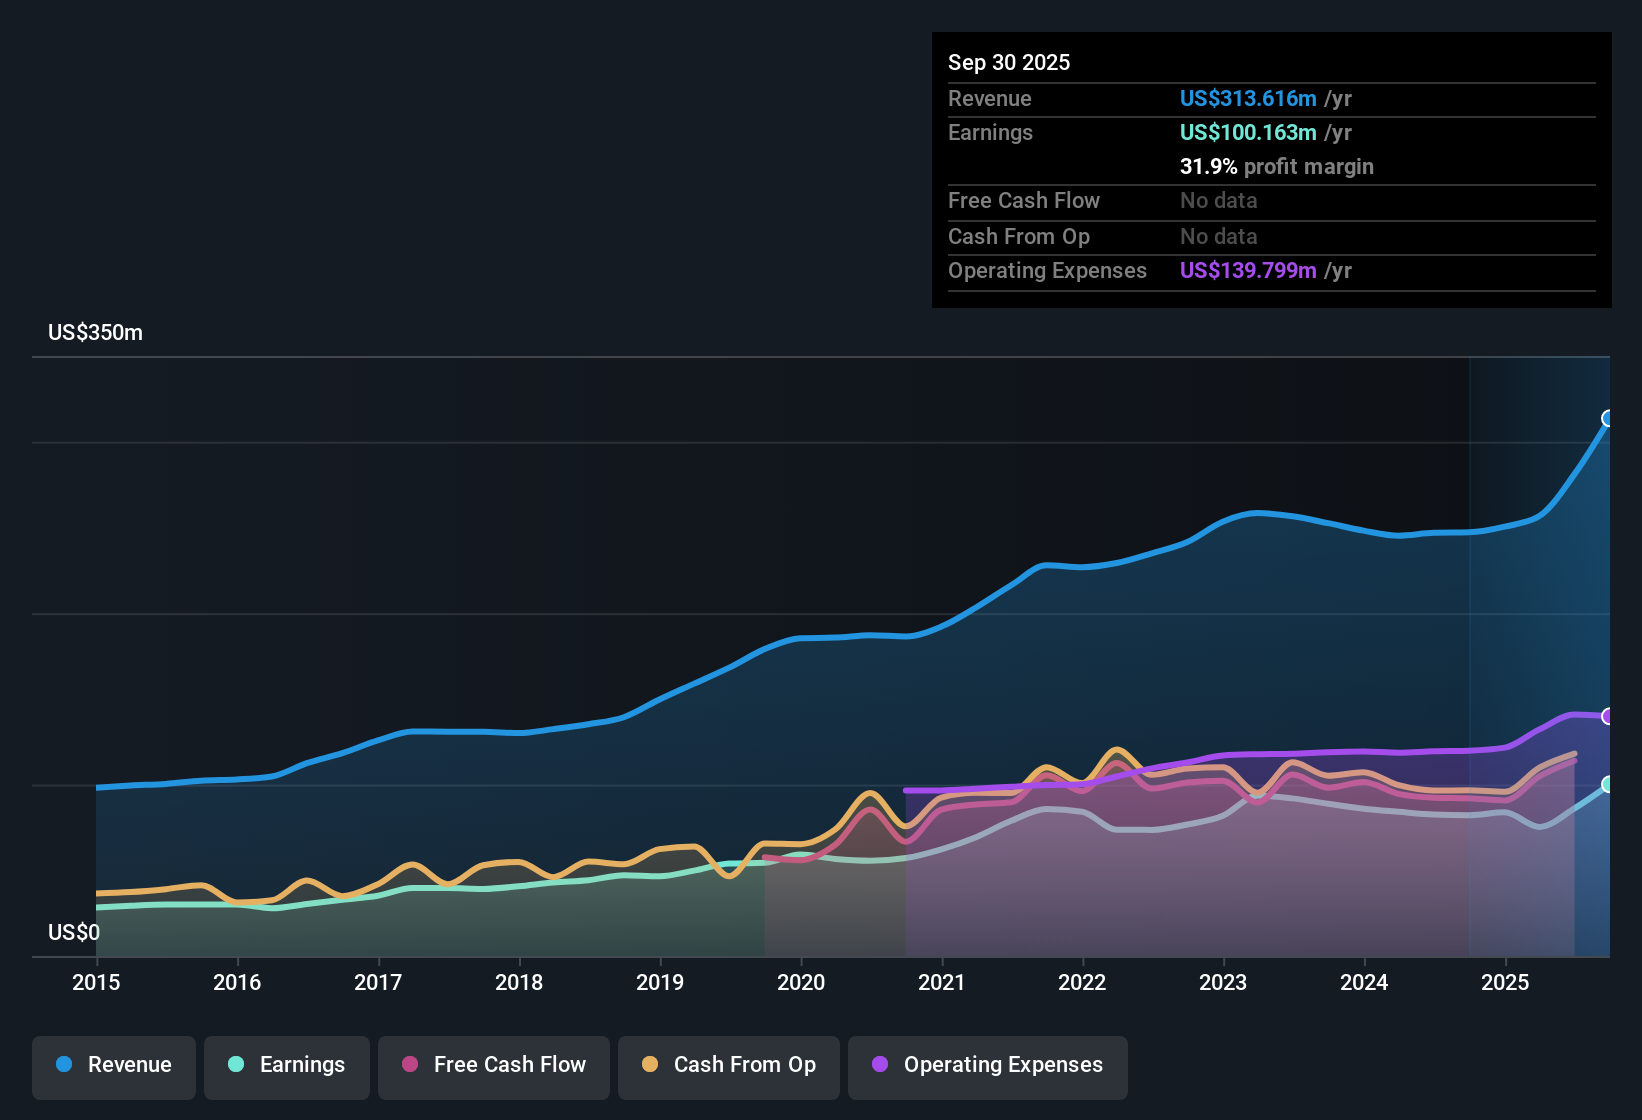Click the pink Free Cash Flow dot icon
This screenshot has height=1120, width=1642.
[408, 1066]
